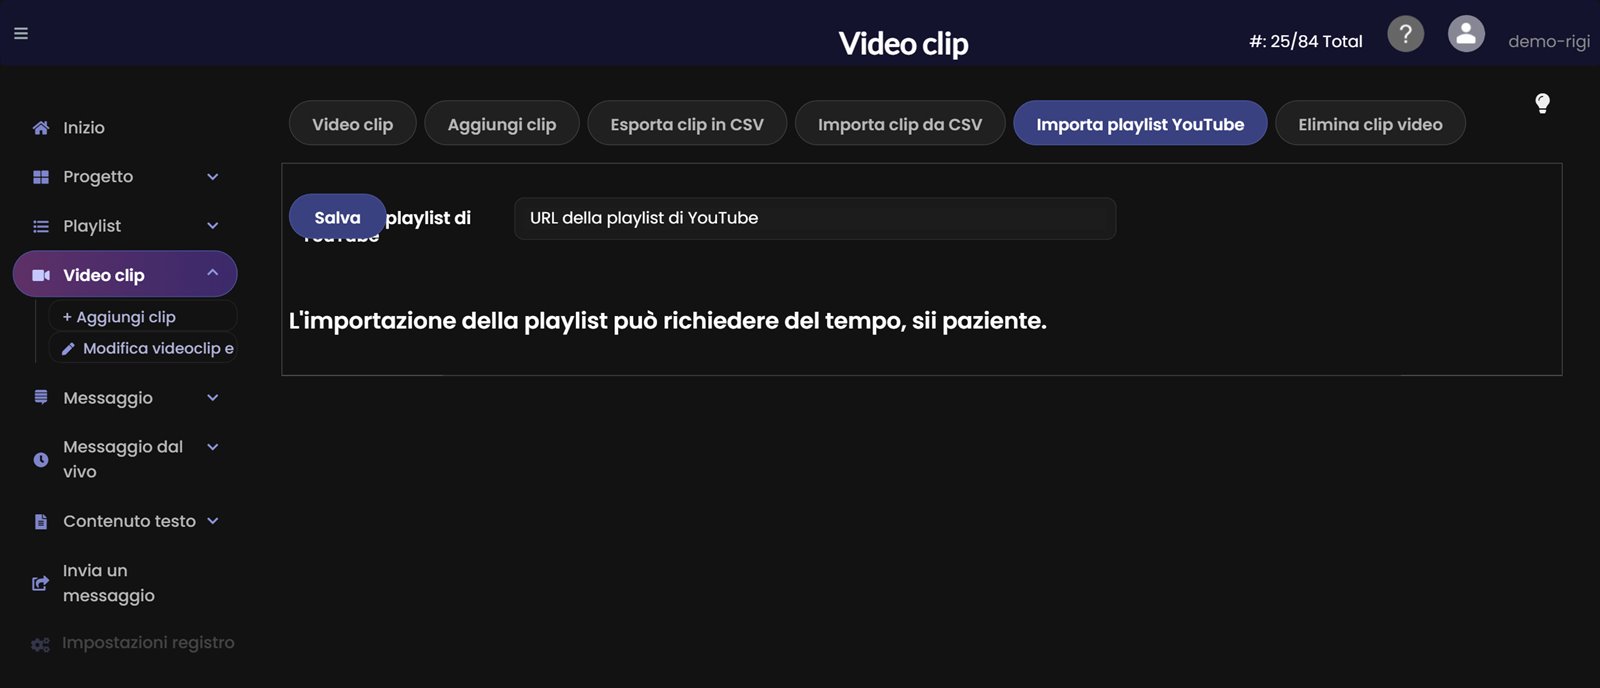Open the Contenuto testo menu label
Screen dimensions: 1600x688
(129, 521)
